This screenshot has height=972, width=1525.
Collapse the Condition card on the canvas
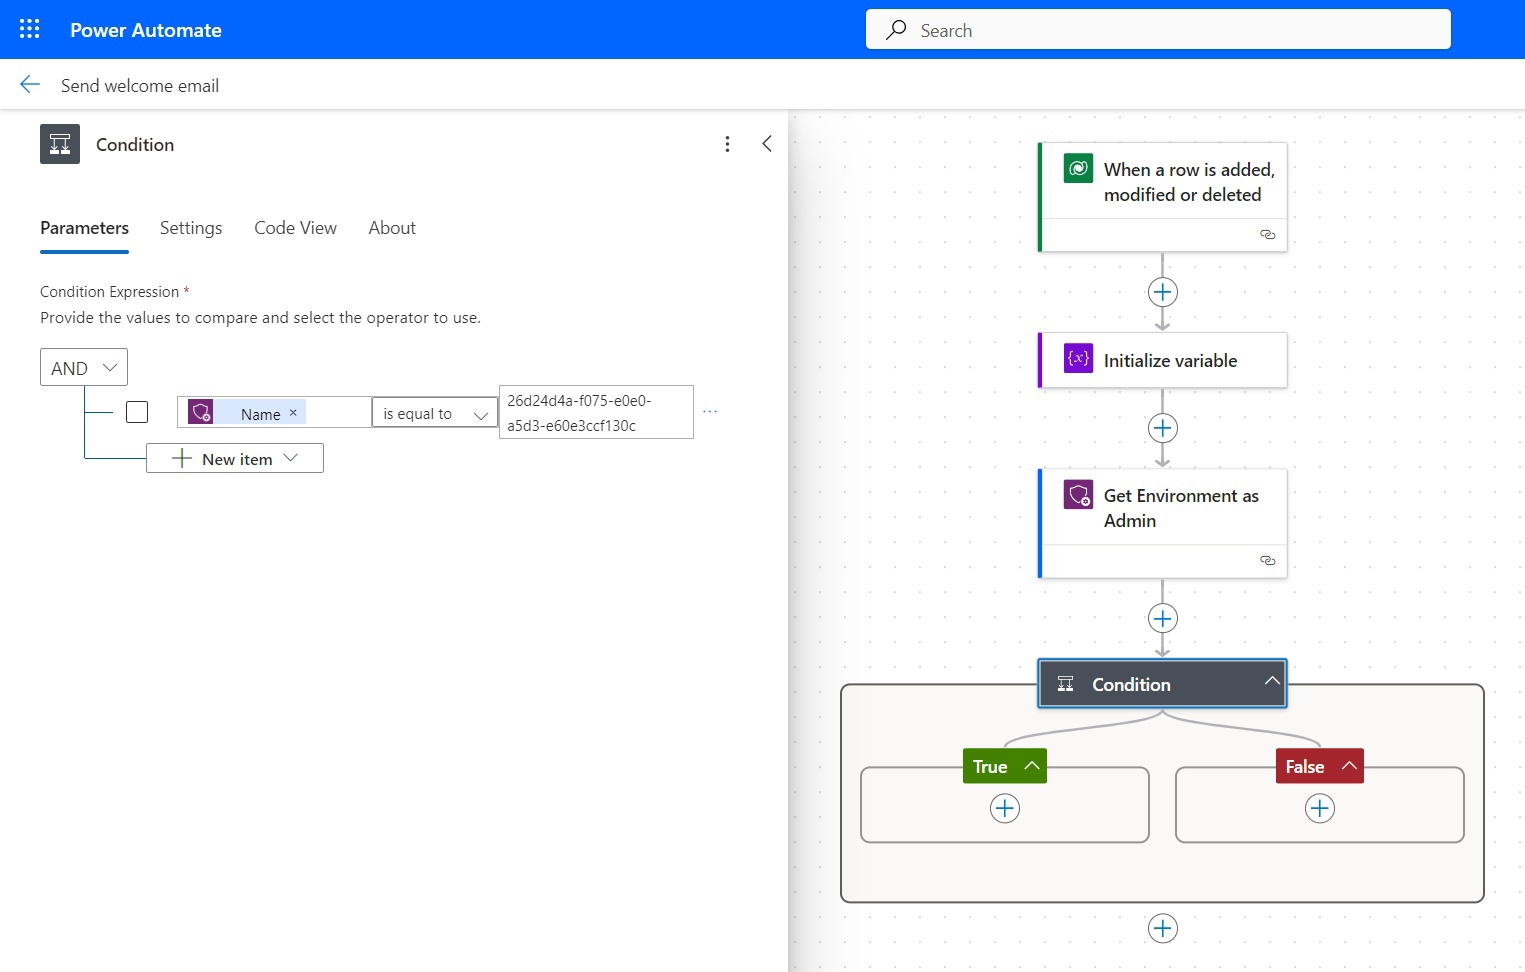(1271, 681)
